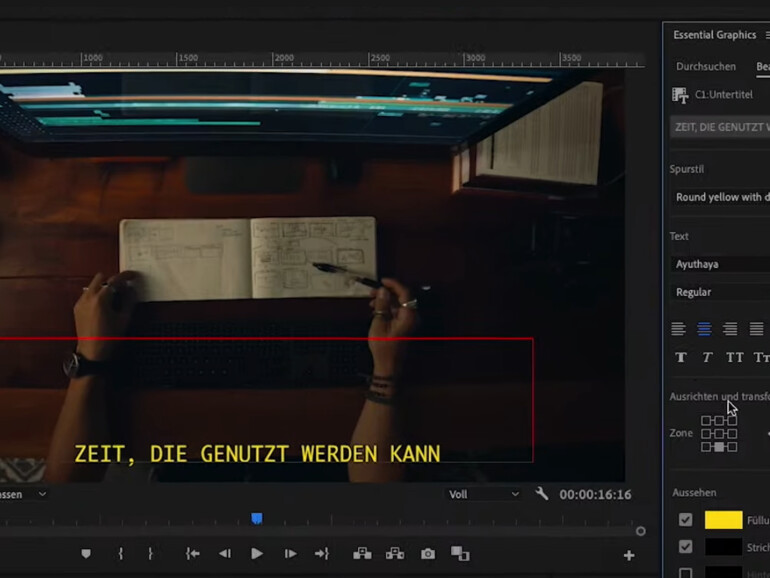The image size is (770, 578).
Task: Select the top-right zone box
Action: click(x=732, y=420)
